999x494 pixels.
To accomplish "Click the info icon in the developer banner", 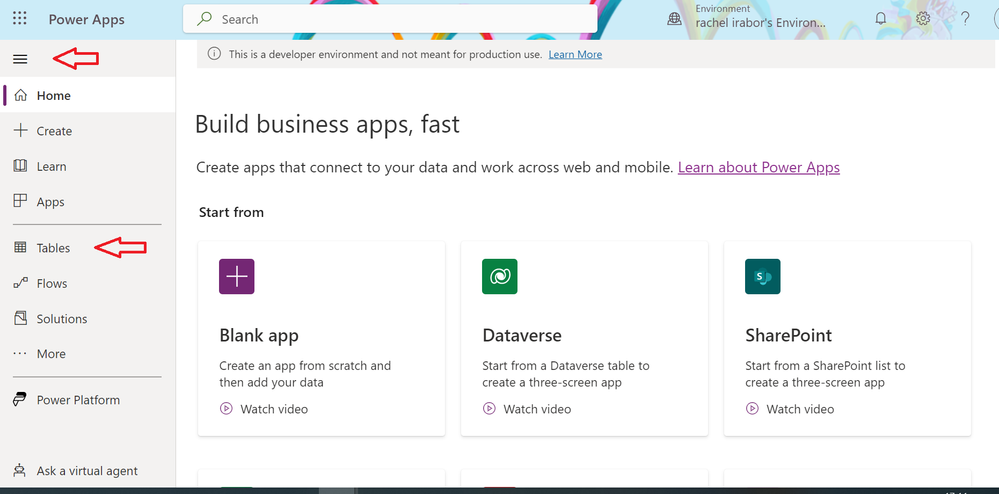I will click(x=215, y=54).
